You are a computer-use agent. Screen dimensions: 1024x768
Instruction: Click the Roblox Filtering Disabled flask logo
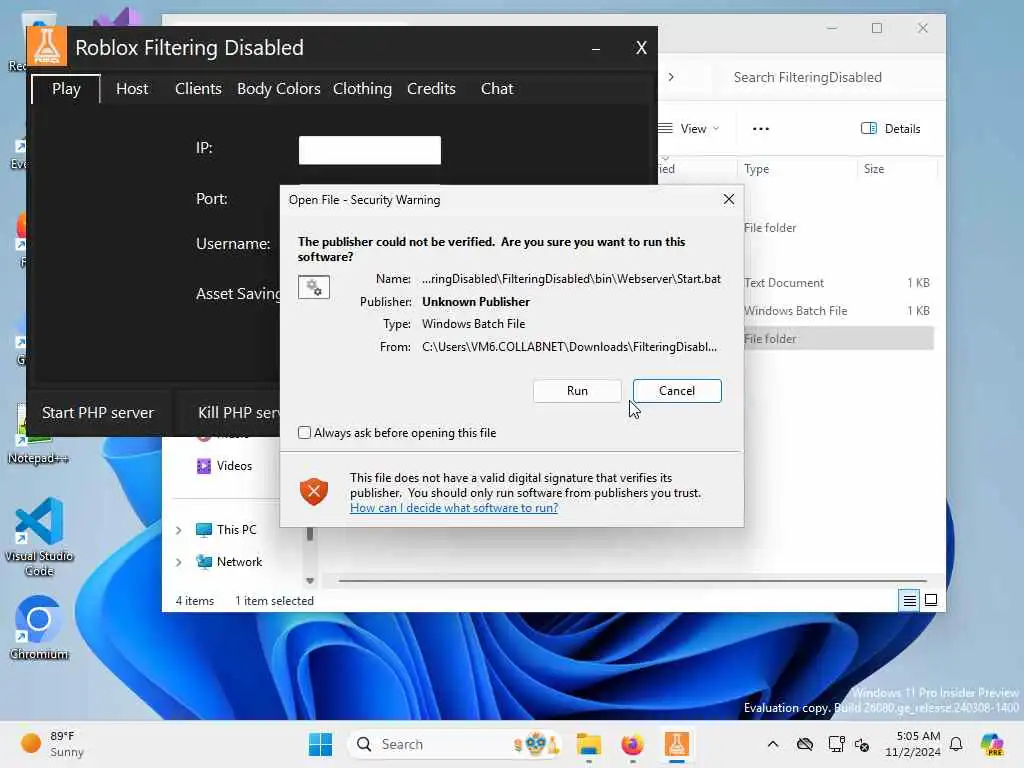(x=47, y=46)
